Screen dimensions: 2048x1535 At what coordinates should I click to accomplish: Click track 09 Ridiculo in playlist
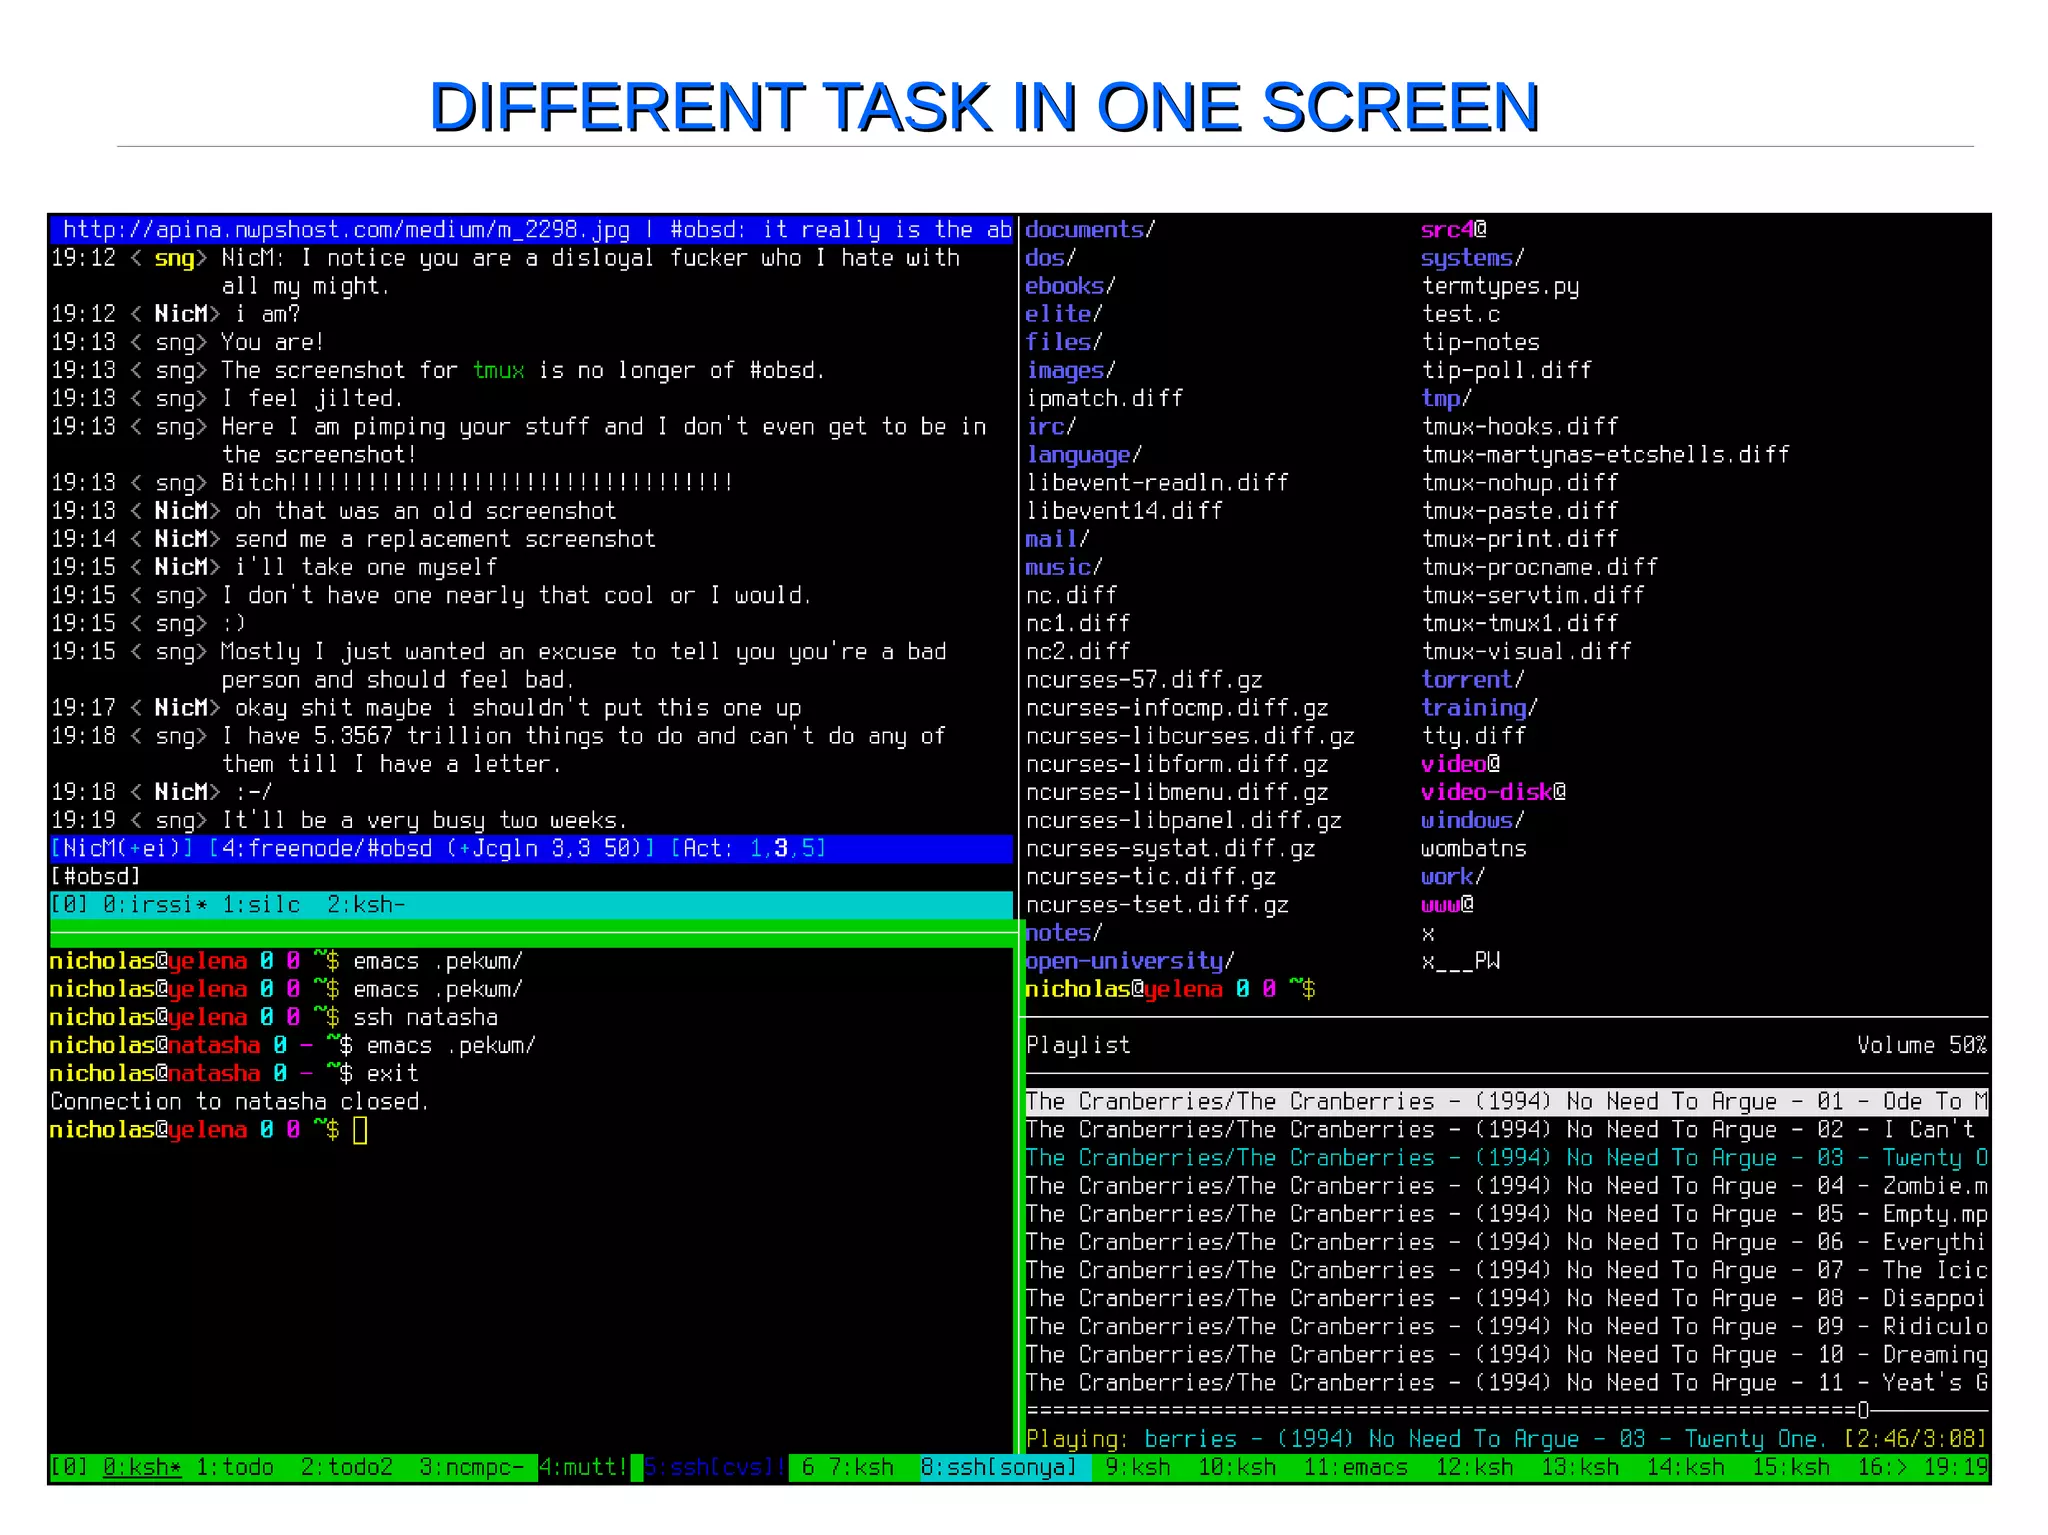[1507, 1327]
